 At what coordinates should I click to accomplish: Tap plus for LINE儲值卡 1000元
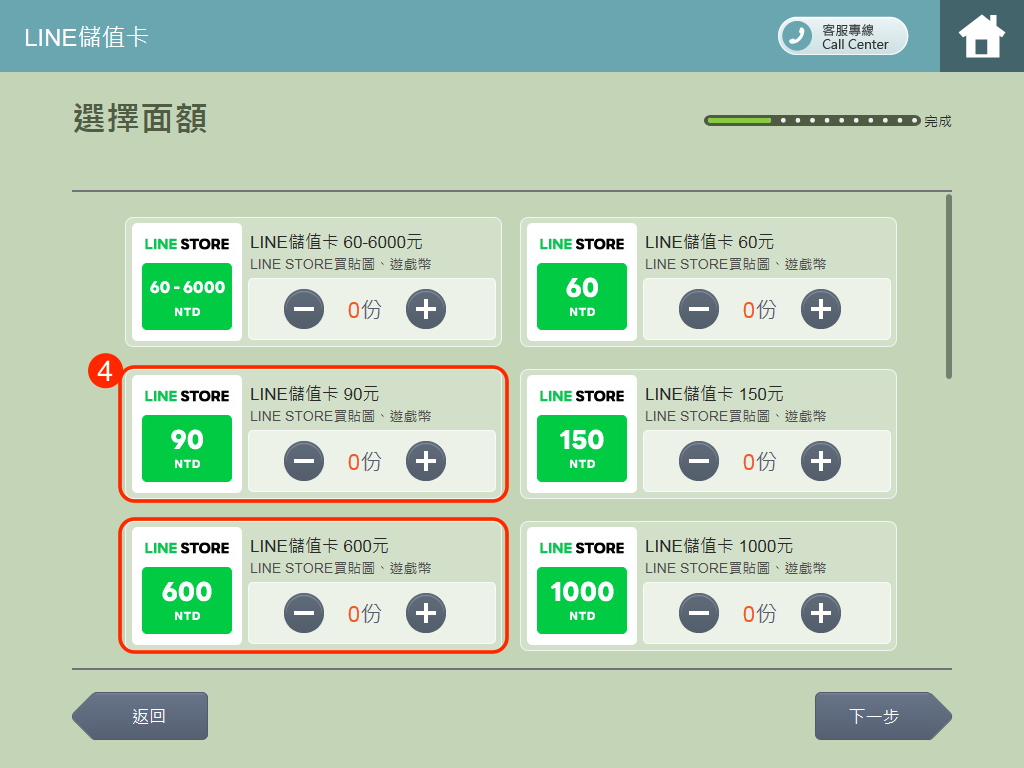coord(821,613)
